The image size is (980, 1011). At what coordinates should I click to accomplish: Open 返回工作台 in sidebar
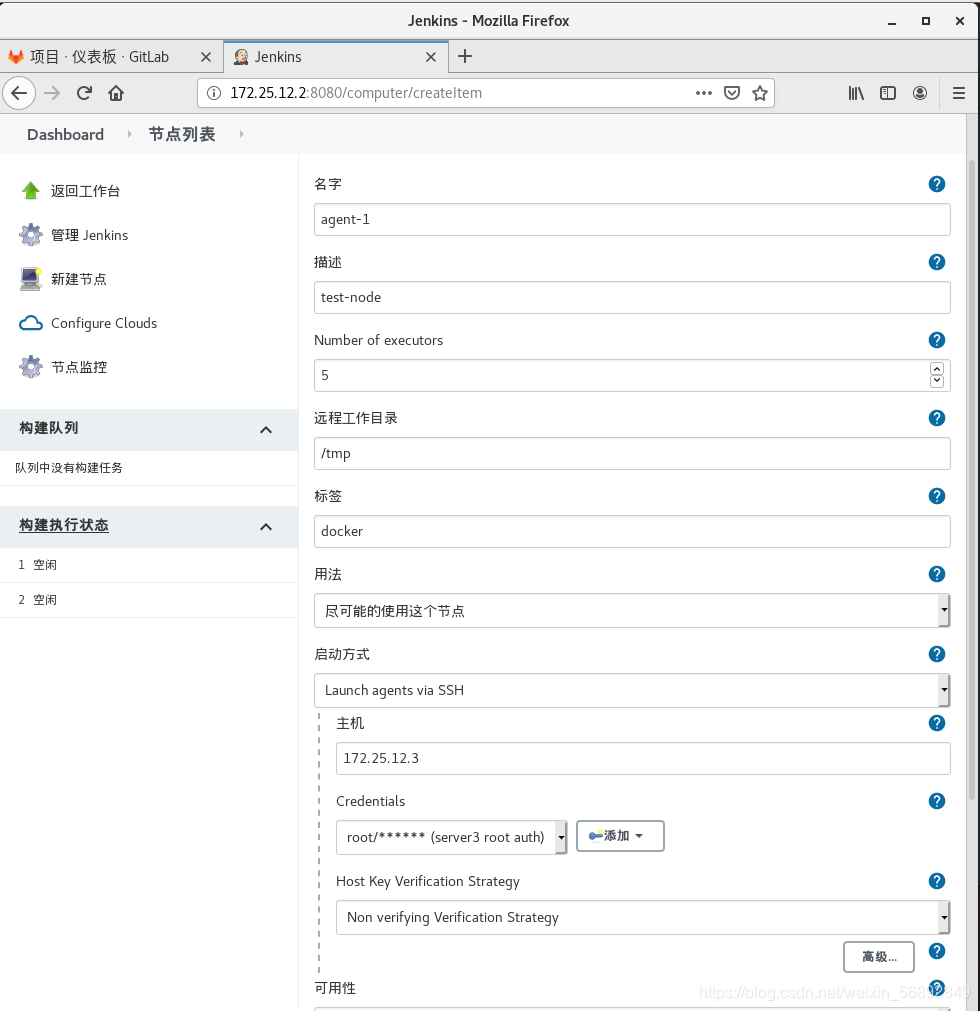(85, 191)
